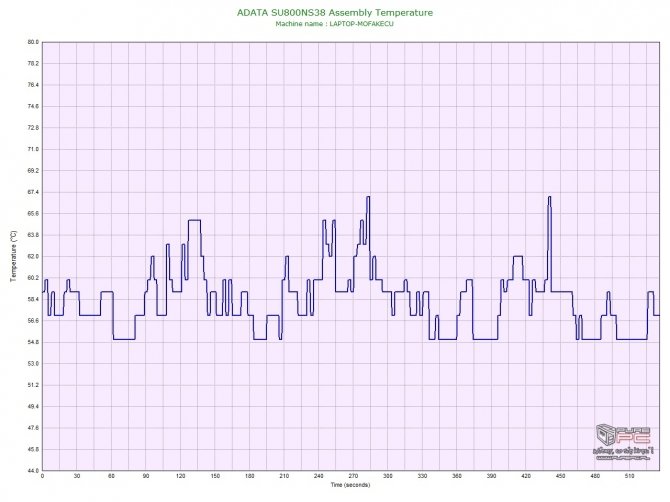Image resolution: width=670 pixels, height=502 pixels.
Task: Click the Time (seconds) axis label
Action: [350, 484]
